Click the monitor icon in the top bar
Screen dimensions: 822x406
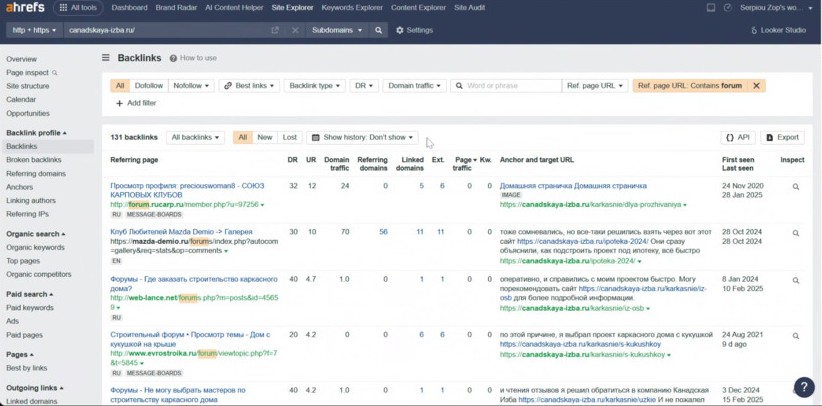711,8
